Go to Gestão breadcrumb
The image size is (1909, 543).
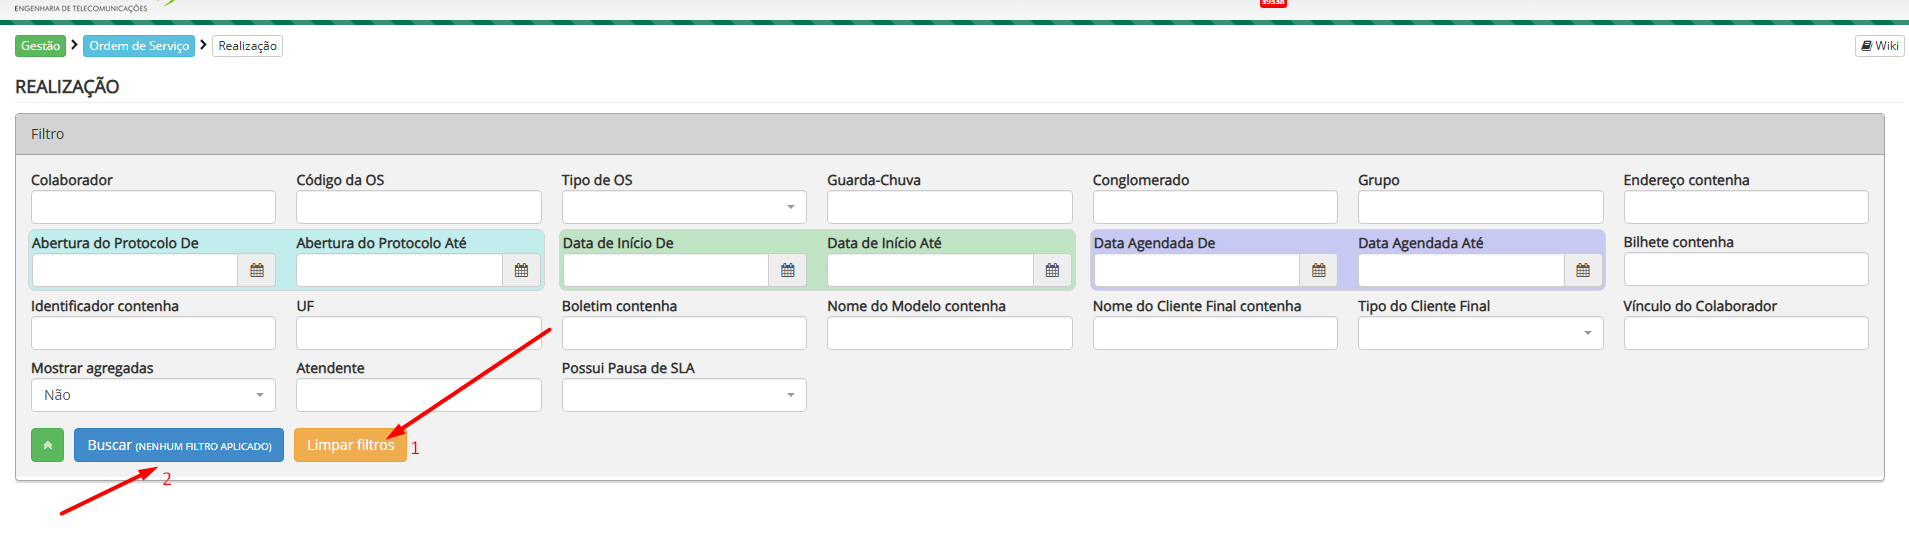click(41, 46)
